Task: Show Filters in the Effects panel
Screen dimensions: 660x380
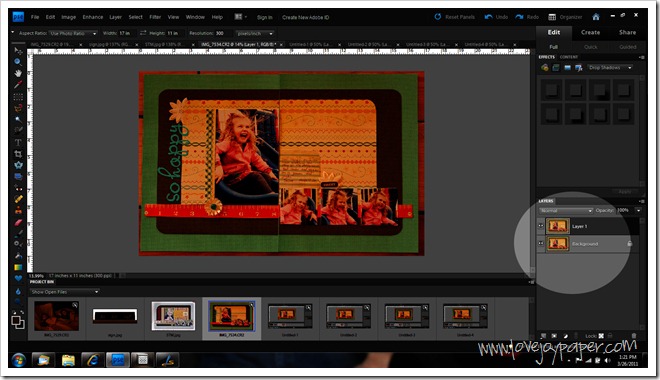Action: coord(545,68)
